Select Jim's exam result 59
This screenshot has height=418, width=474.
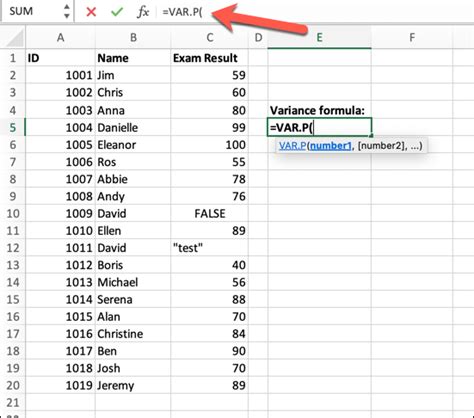[210, 75]
